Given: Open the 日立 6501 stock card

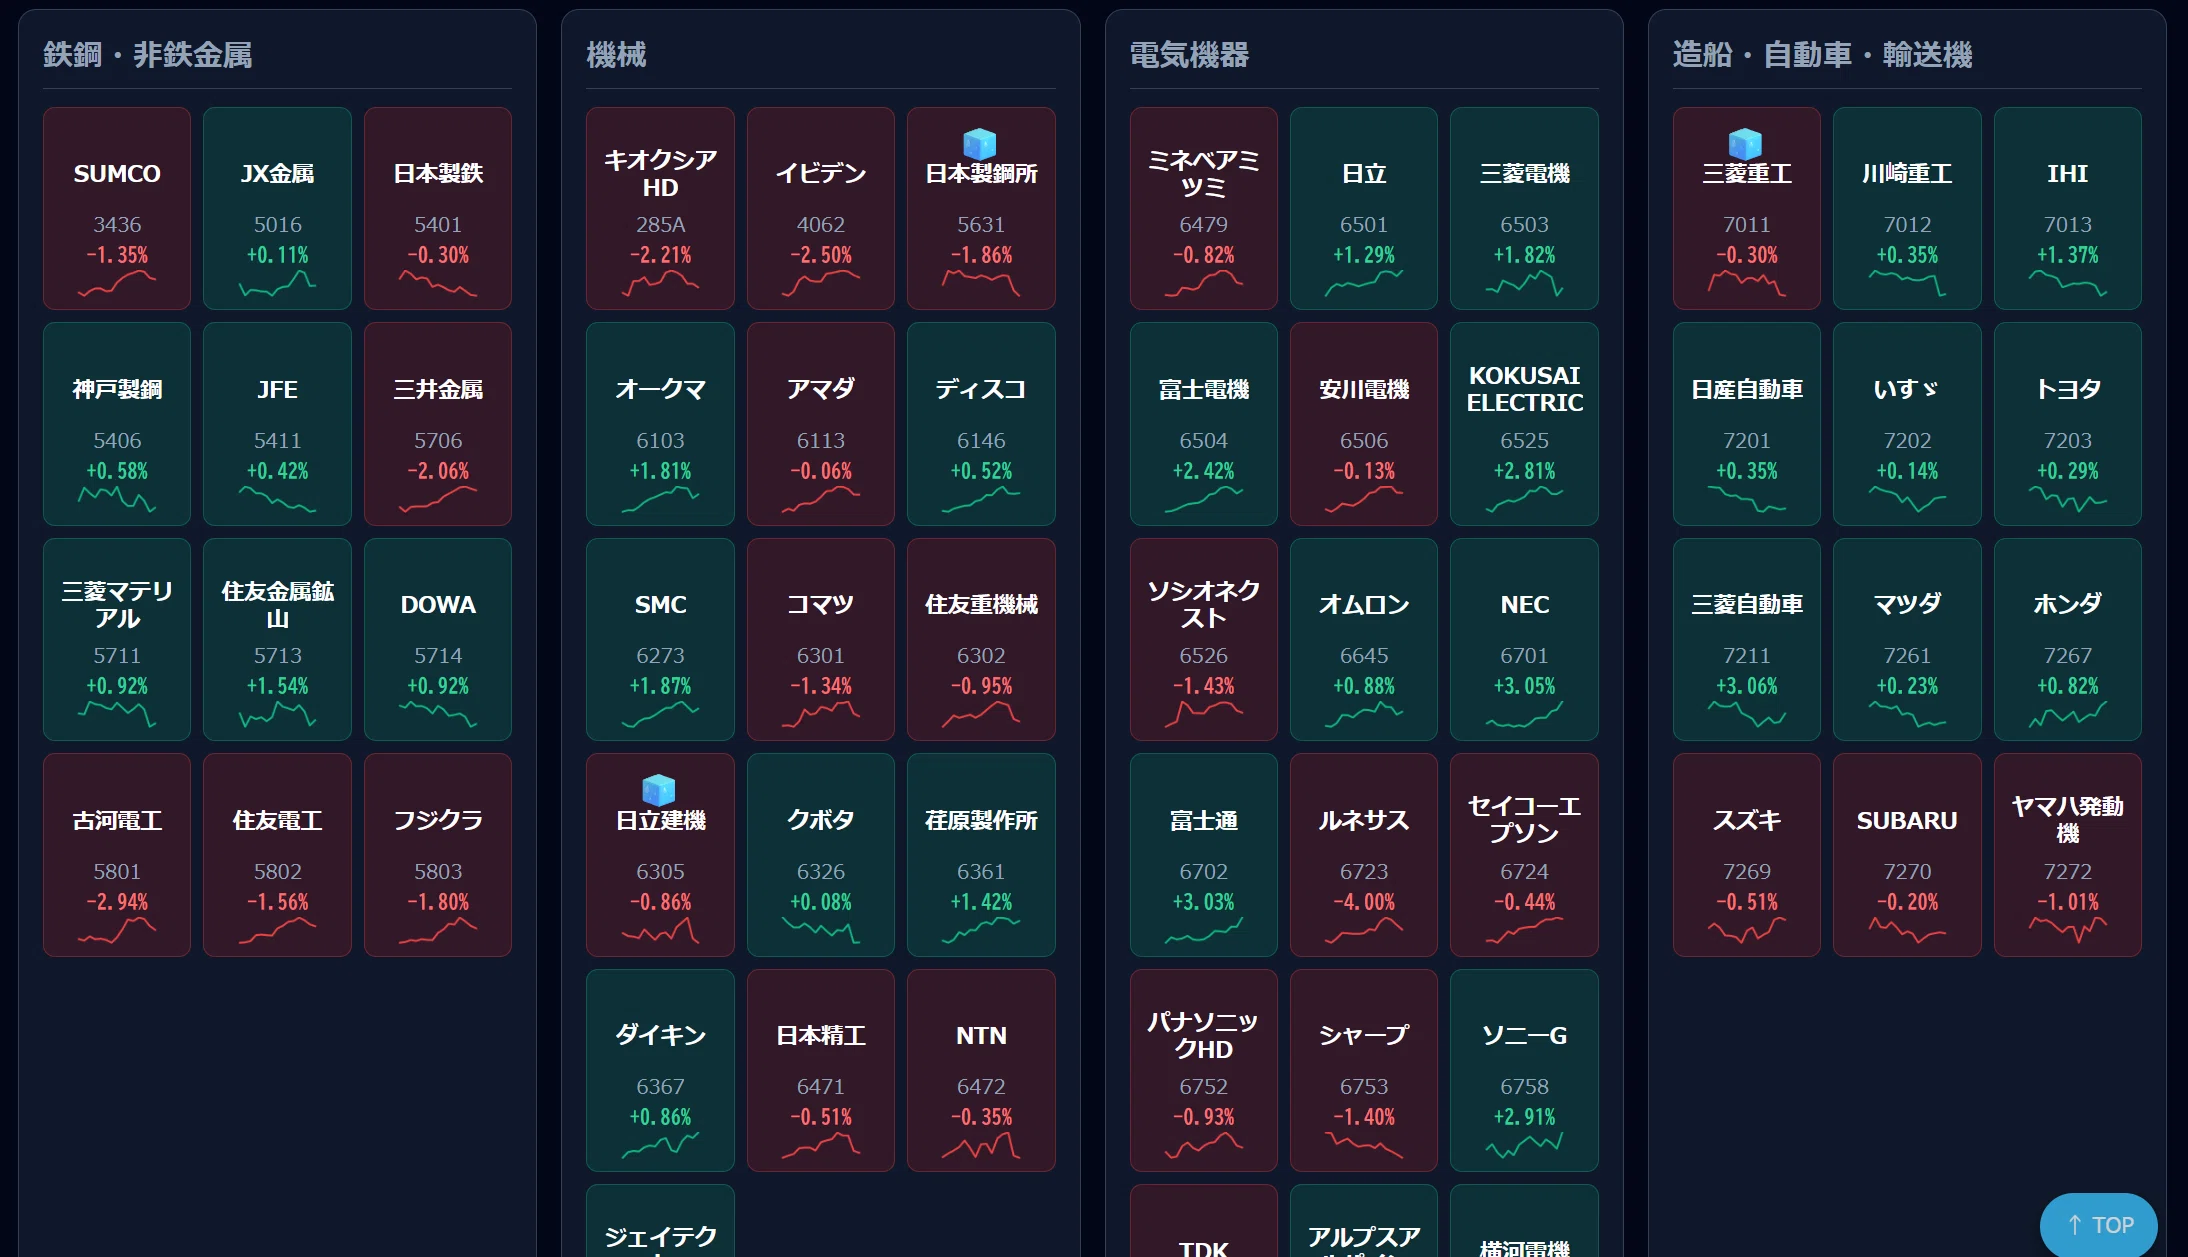Looking at the screenshot, I should point(1364,208).
